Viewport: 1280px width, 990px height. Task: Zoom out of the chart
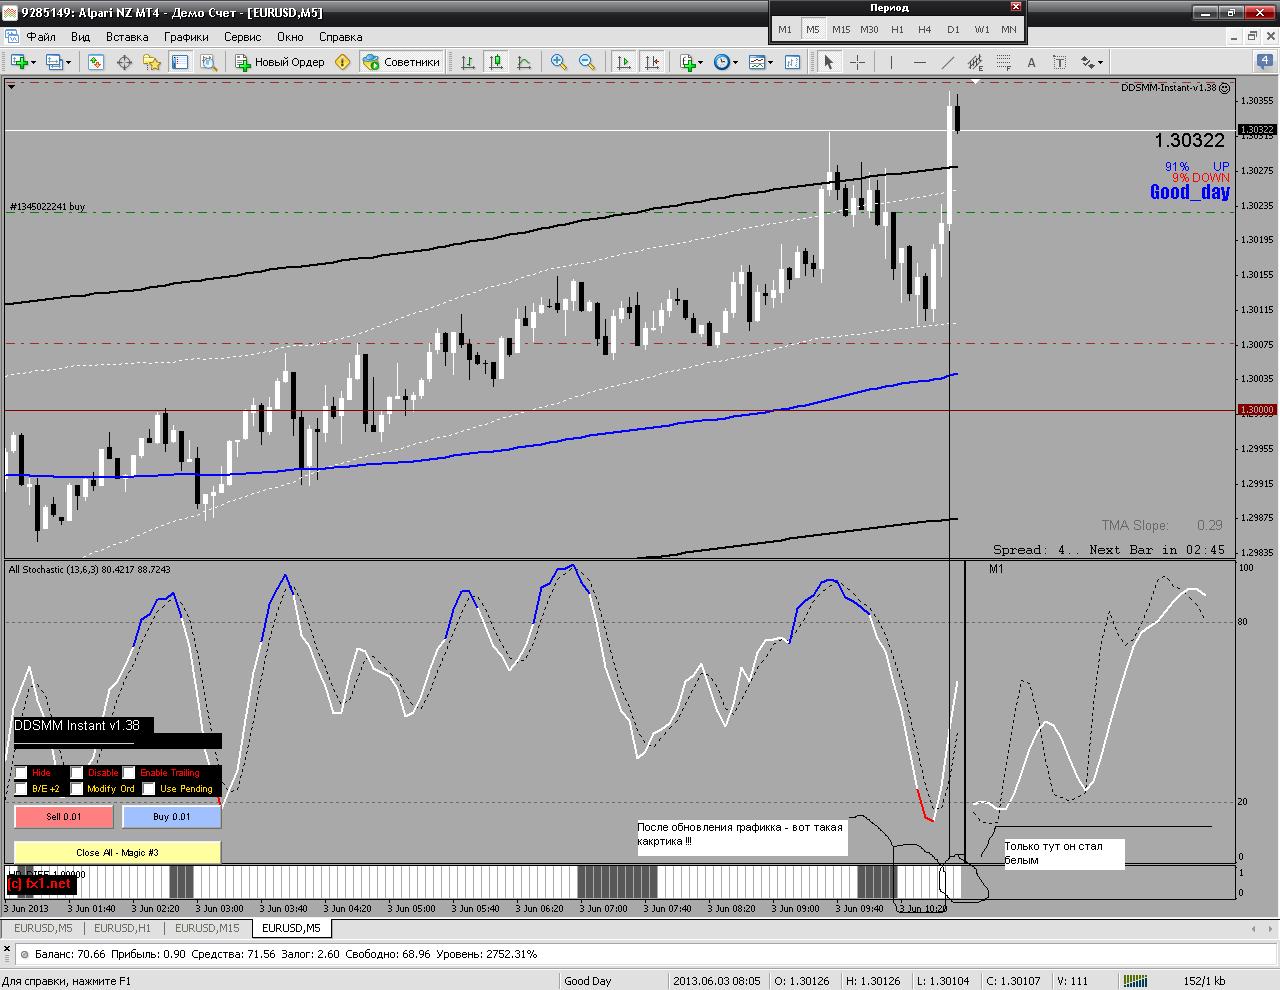pyautogui.click(x=587, y=62)
